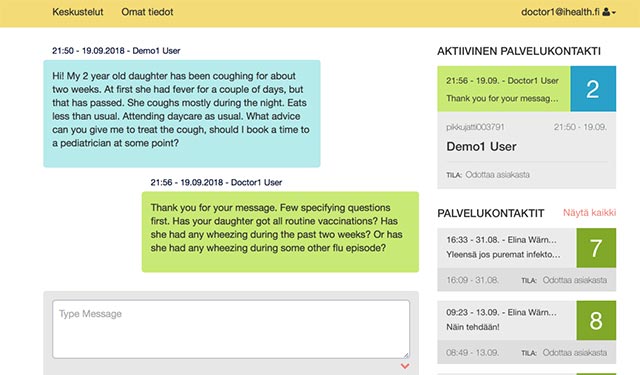Click the Odottaa asiakasta status under Demo1 User

click(x=497, y=175)
